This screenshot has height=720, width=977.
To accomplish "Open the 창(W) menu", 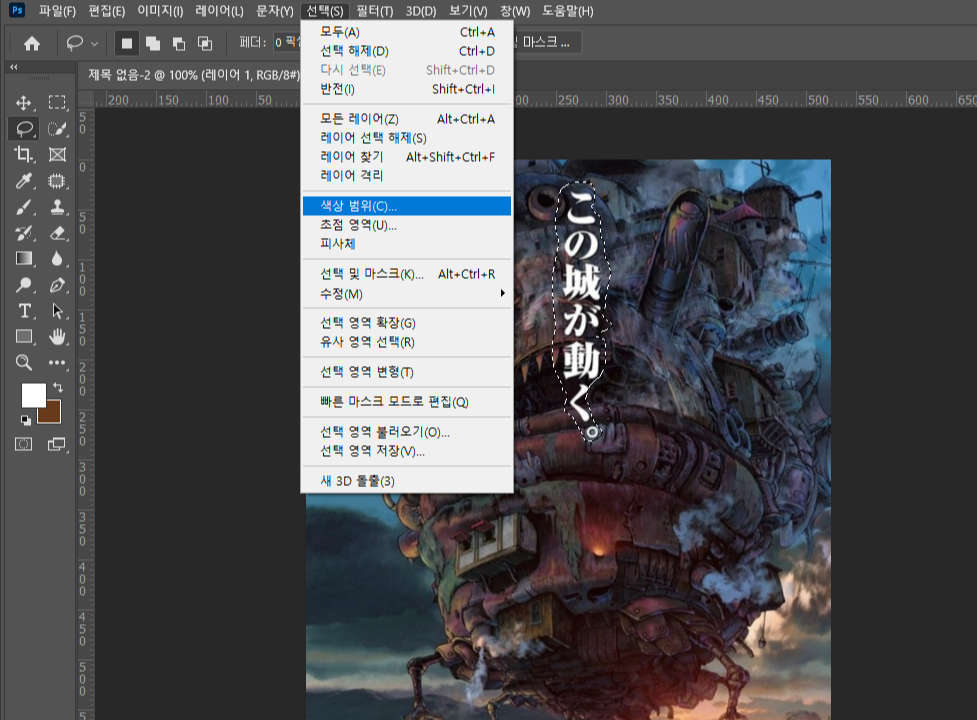I will pyautogui.click(x=515, y=11).
